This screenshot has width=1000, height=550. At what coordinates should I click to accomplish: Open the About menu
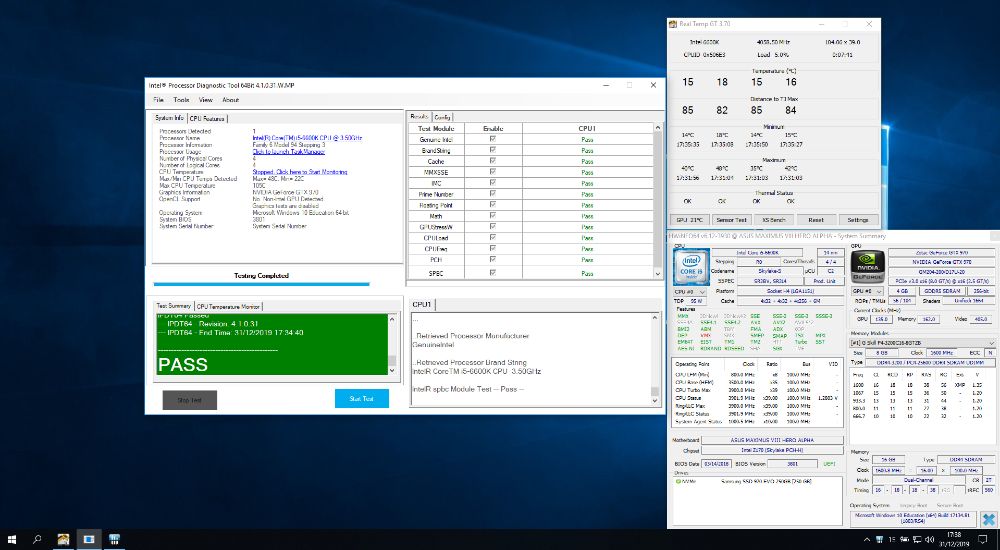point(230,100)
